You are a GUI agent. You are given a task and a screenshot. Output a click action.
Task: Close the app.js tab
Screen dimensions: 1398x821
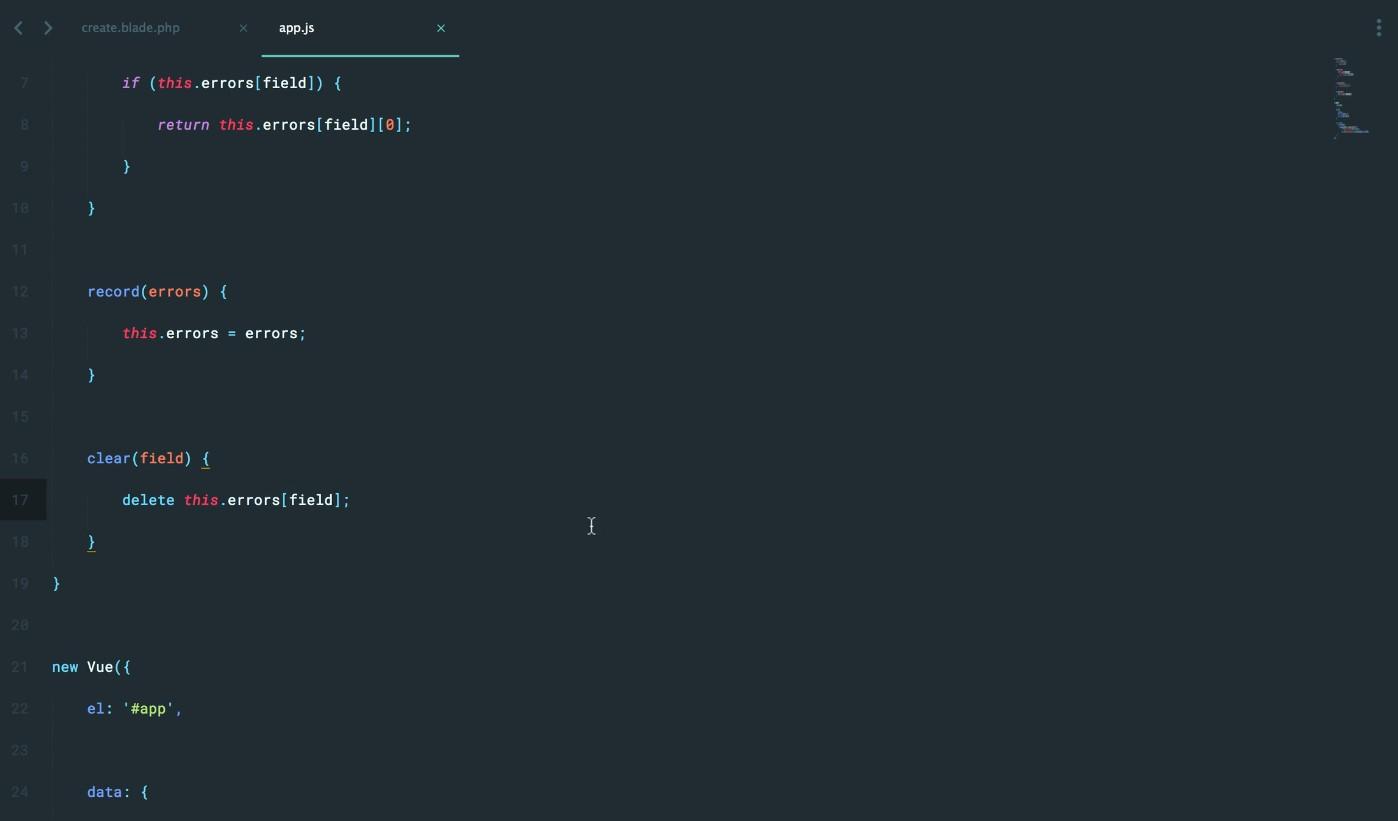[x=441, y=28]
